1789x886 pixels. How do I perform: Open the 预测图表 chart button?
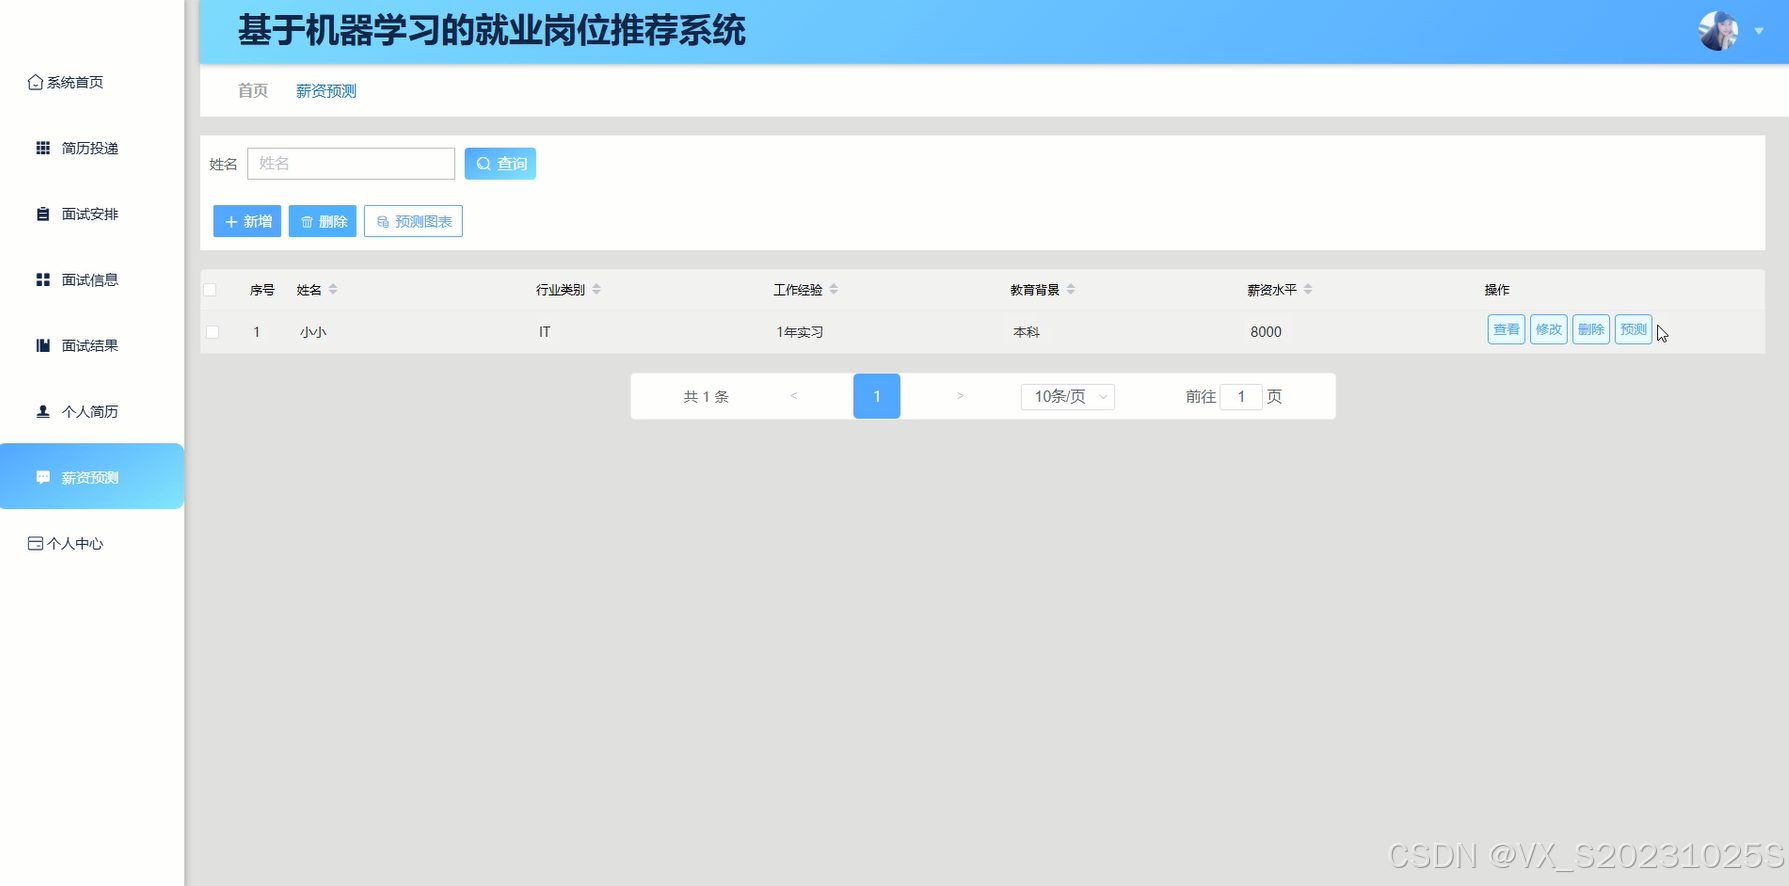pos(413,221)
